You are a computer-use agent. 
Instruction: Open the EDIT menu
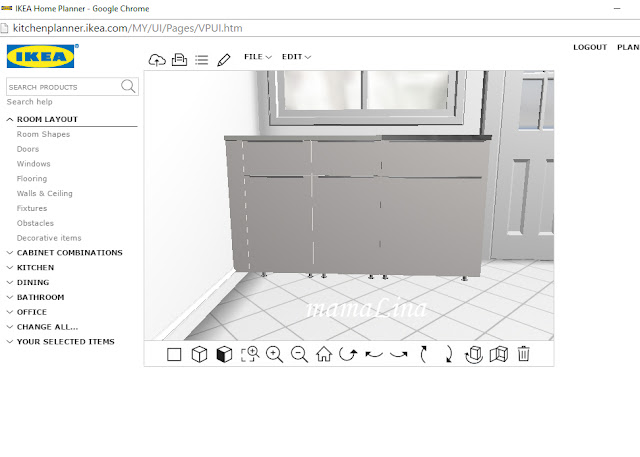(x=296, y=57)
